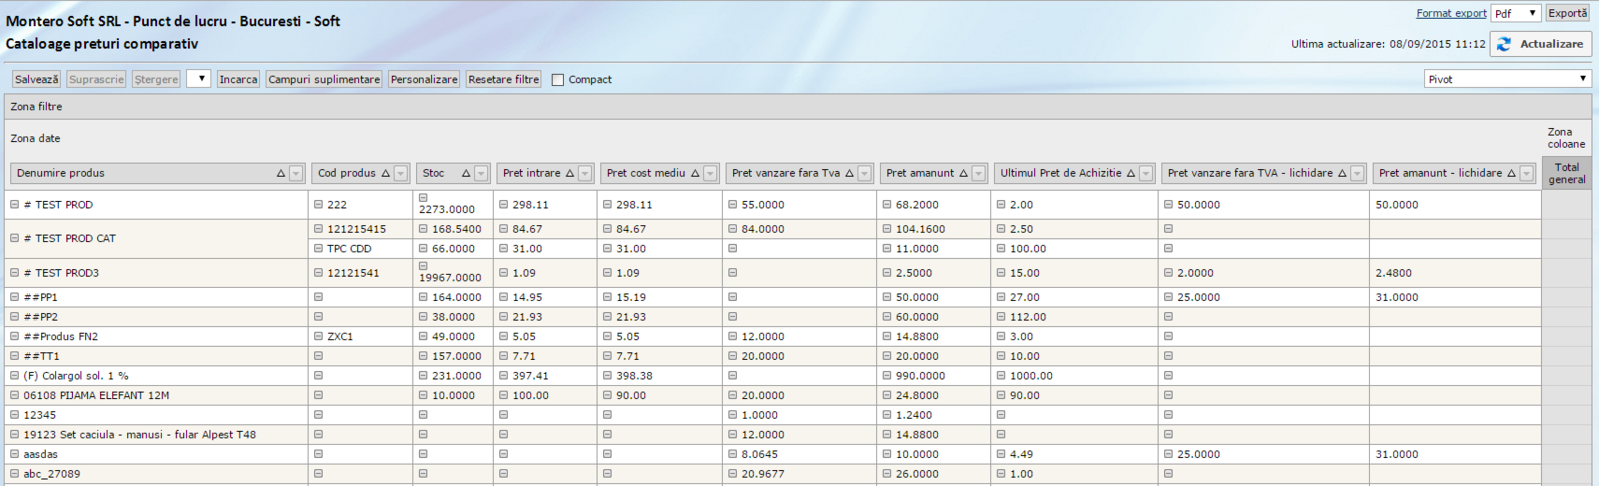Collapse the ##PP1 product row
Screen dimensions: 1599x486
[15, 297]
